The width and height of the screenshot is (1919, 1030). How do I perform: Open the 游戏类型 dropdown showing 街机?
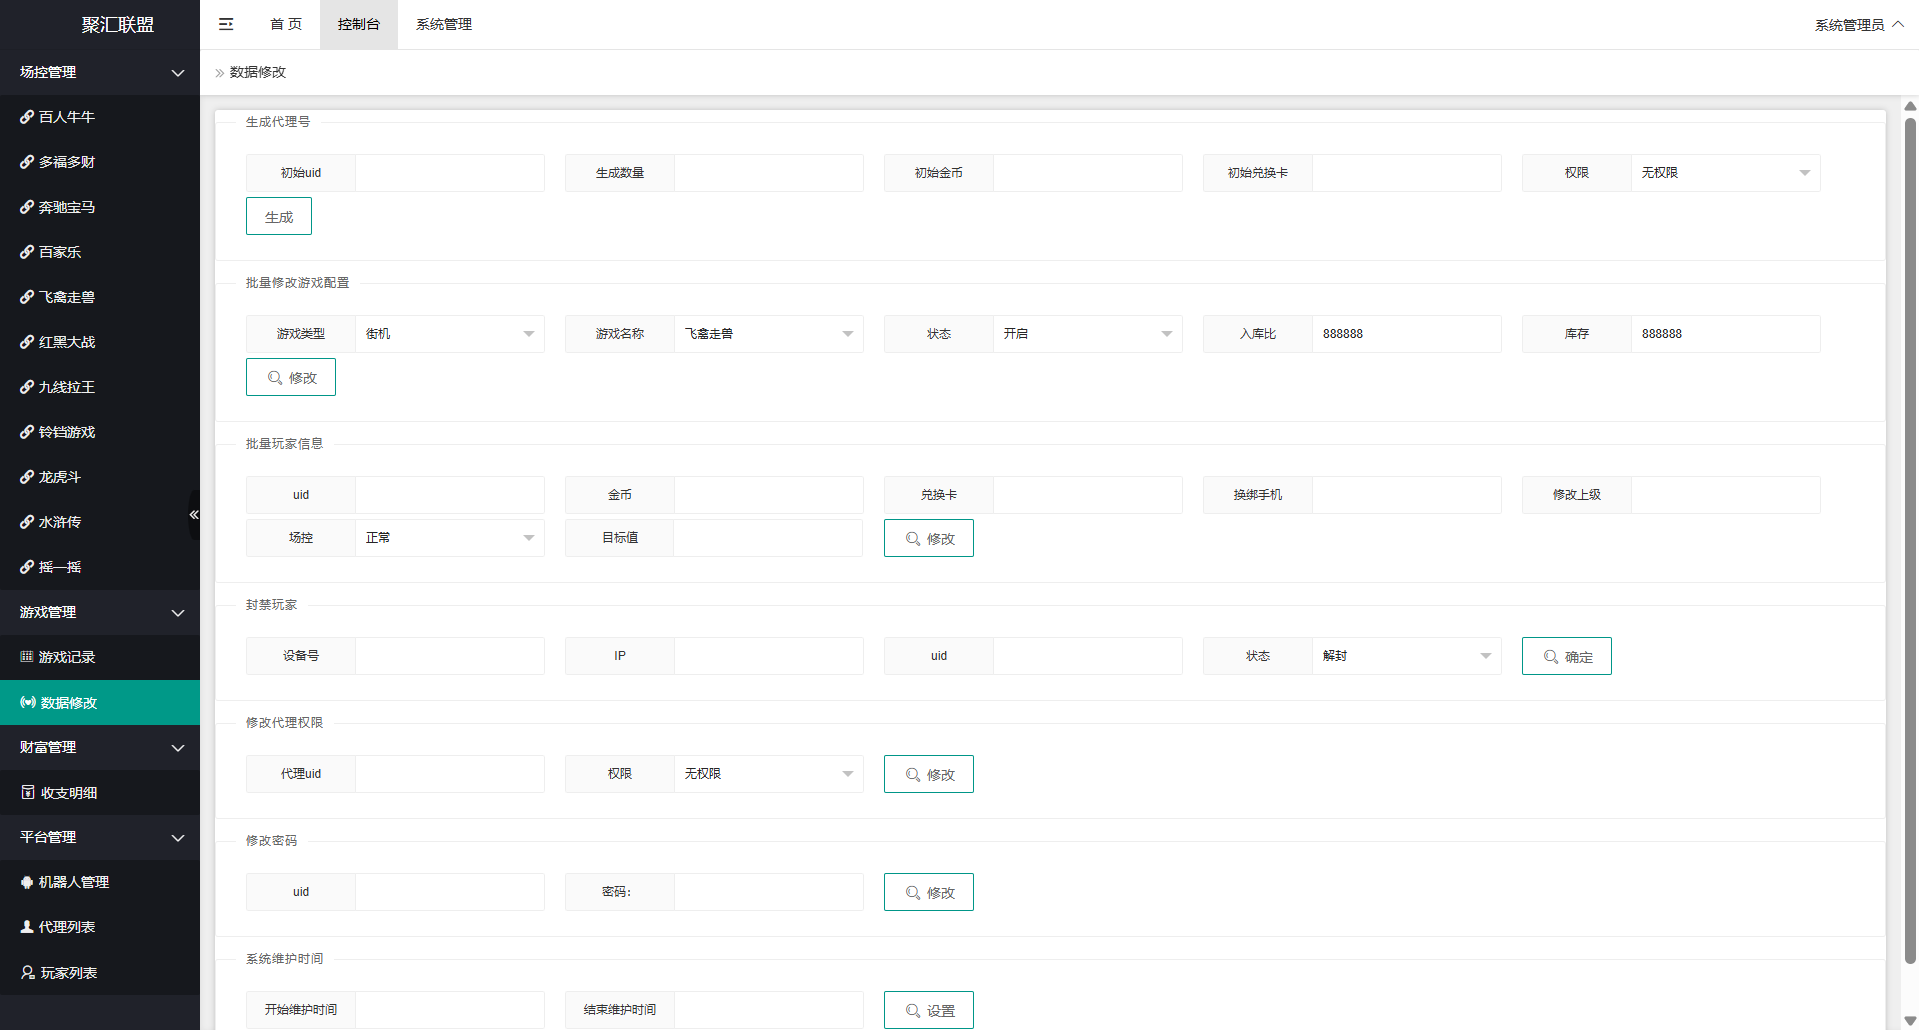point(449,334)
